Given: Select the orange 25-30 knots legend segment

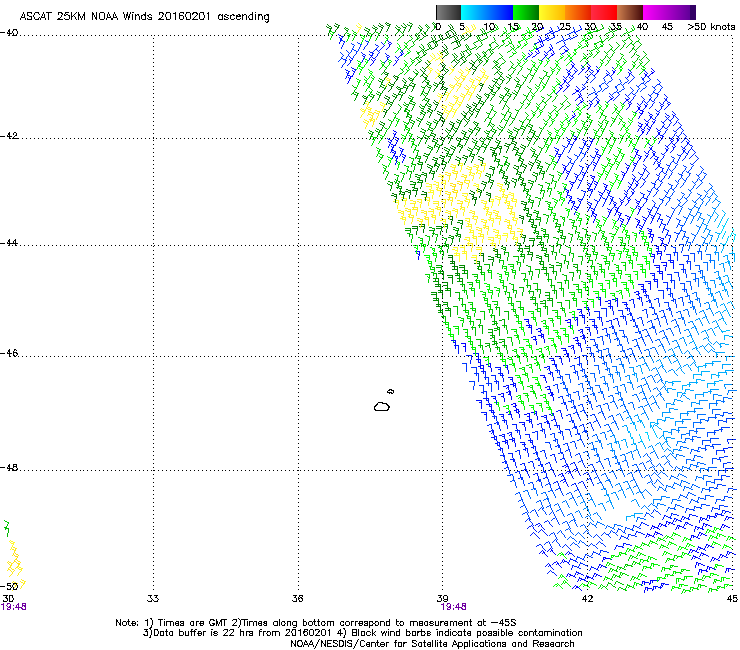Looking at the screenshot, I should (x=578, y=12).
